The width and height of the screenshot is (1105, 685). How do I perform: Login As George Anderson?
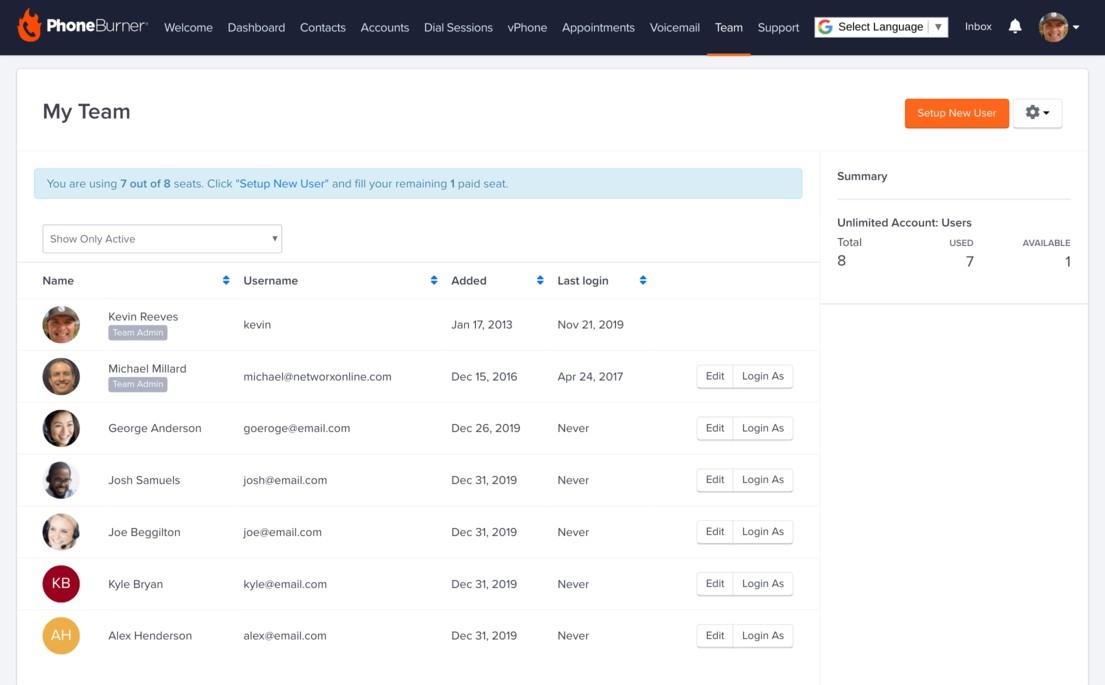click(x=763, y=428)
